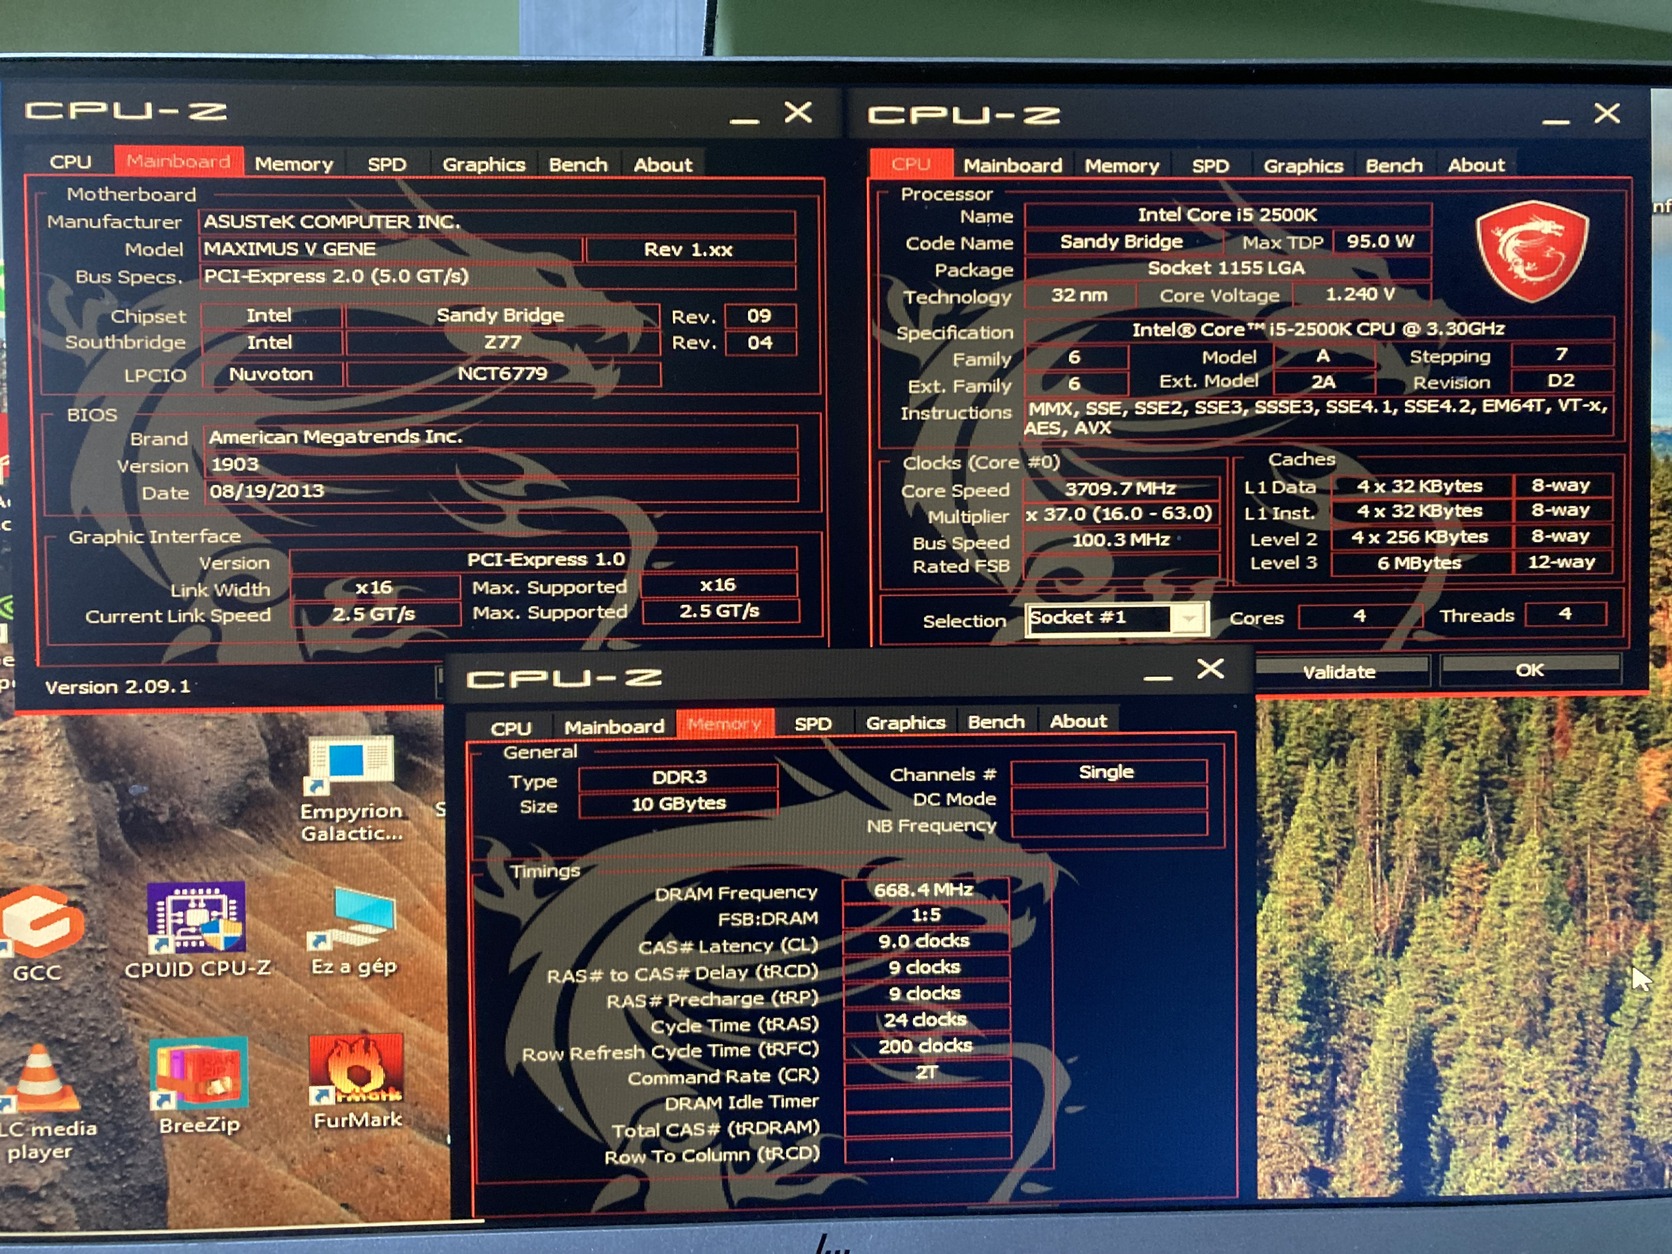Image resolution: width=1672 pixels, height=1254 pixels.
Task: Switch to CPU tab in the timings window
Action: [511, 727]
